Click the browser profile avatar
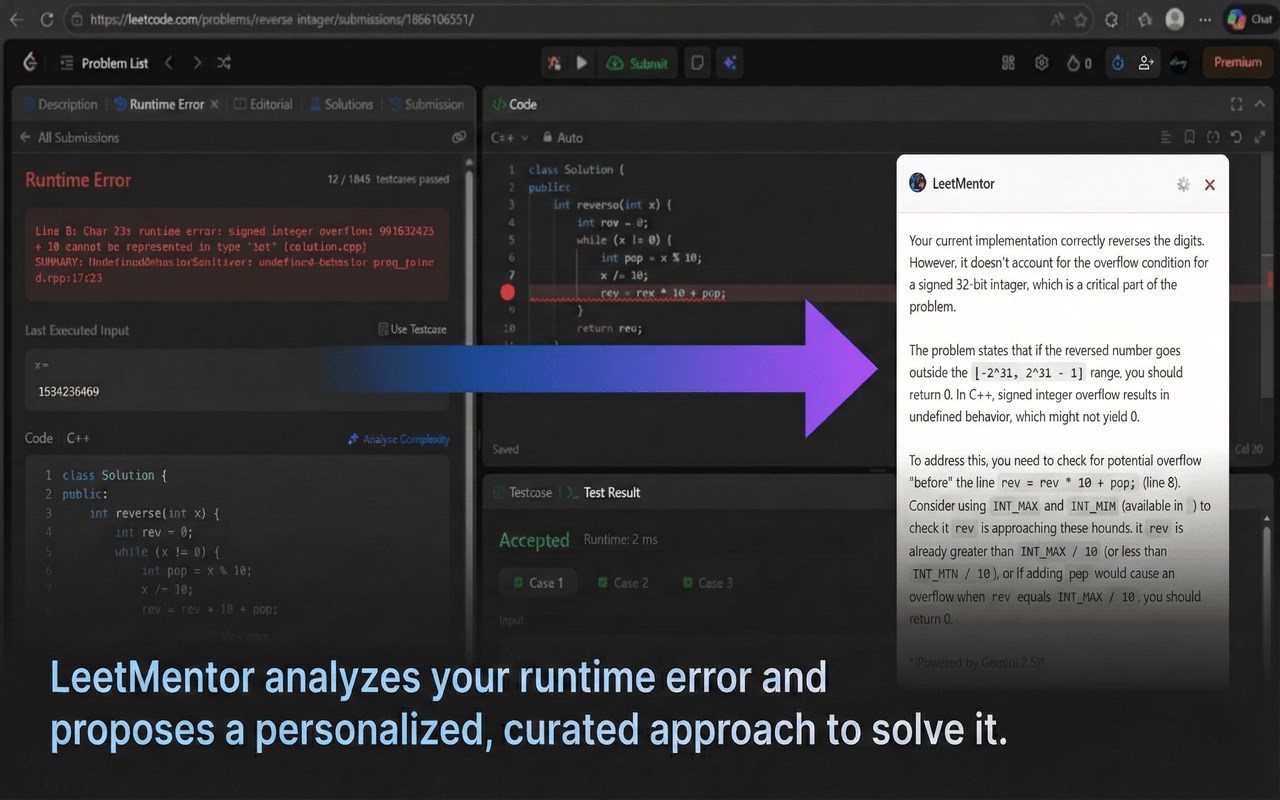1280x800 pixels. point(1176,19)
